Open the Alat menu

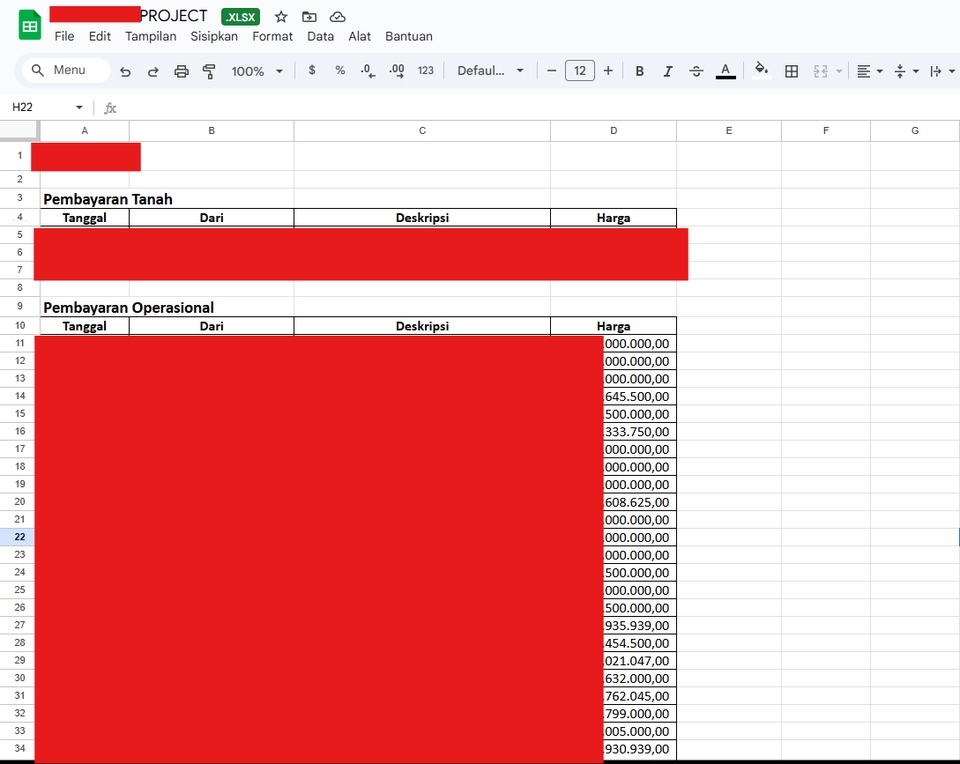click(x=359, y=36)
